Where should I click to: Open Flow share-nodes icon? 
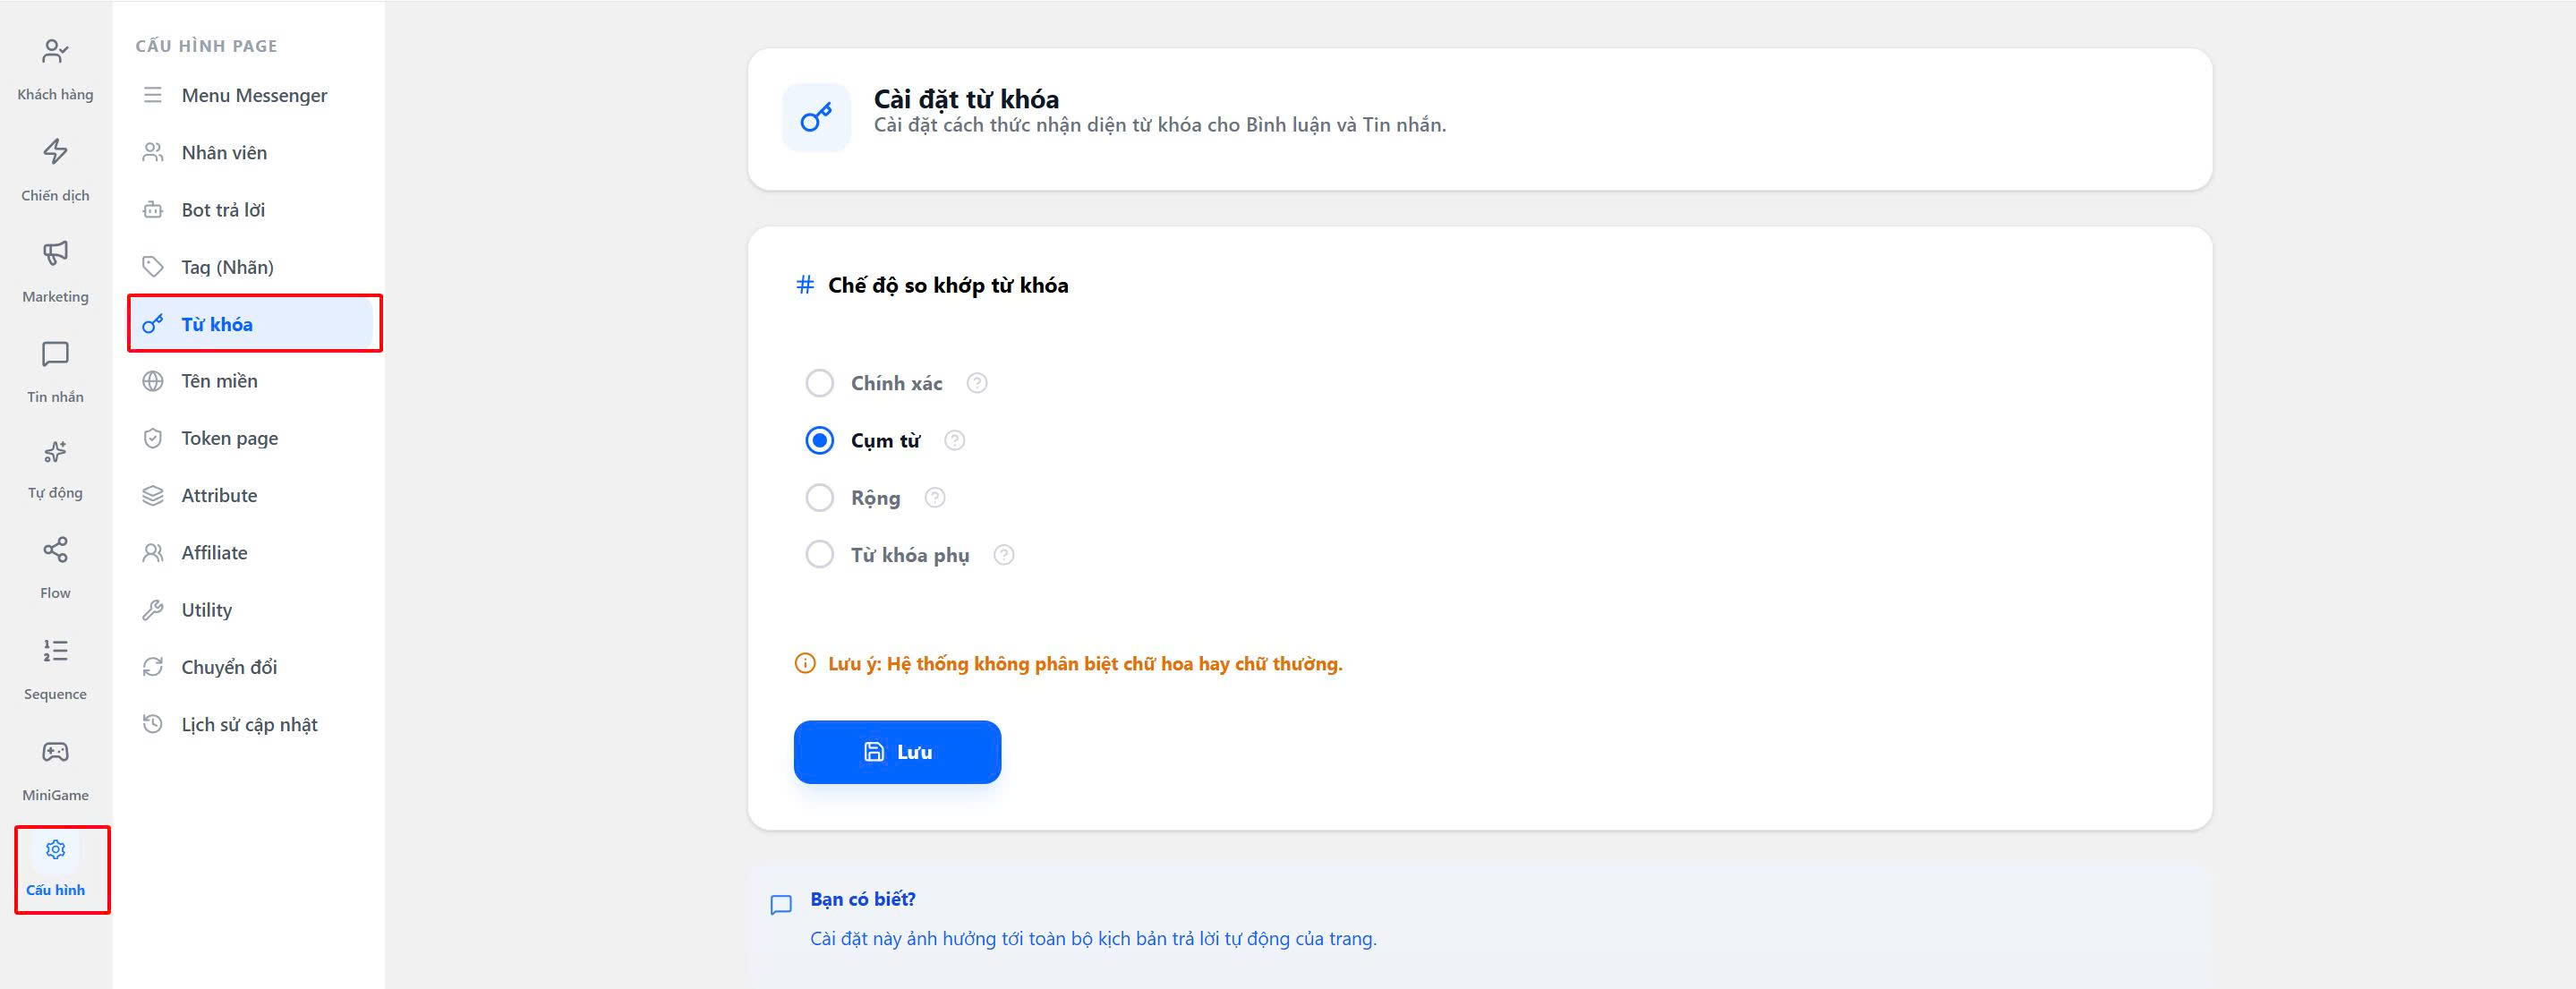pyautogui.click(x=55, y=550)
